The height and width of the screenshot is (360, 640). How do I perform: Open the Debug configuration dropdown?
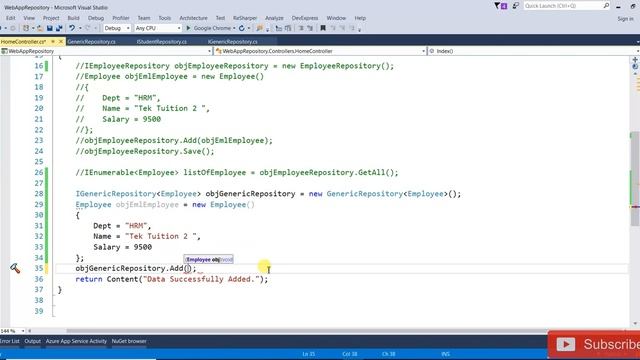click(117, 28)
